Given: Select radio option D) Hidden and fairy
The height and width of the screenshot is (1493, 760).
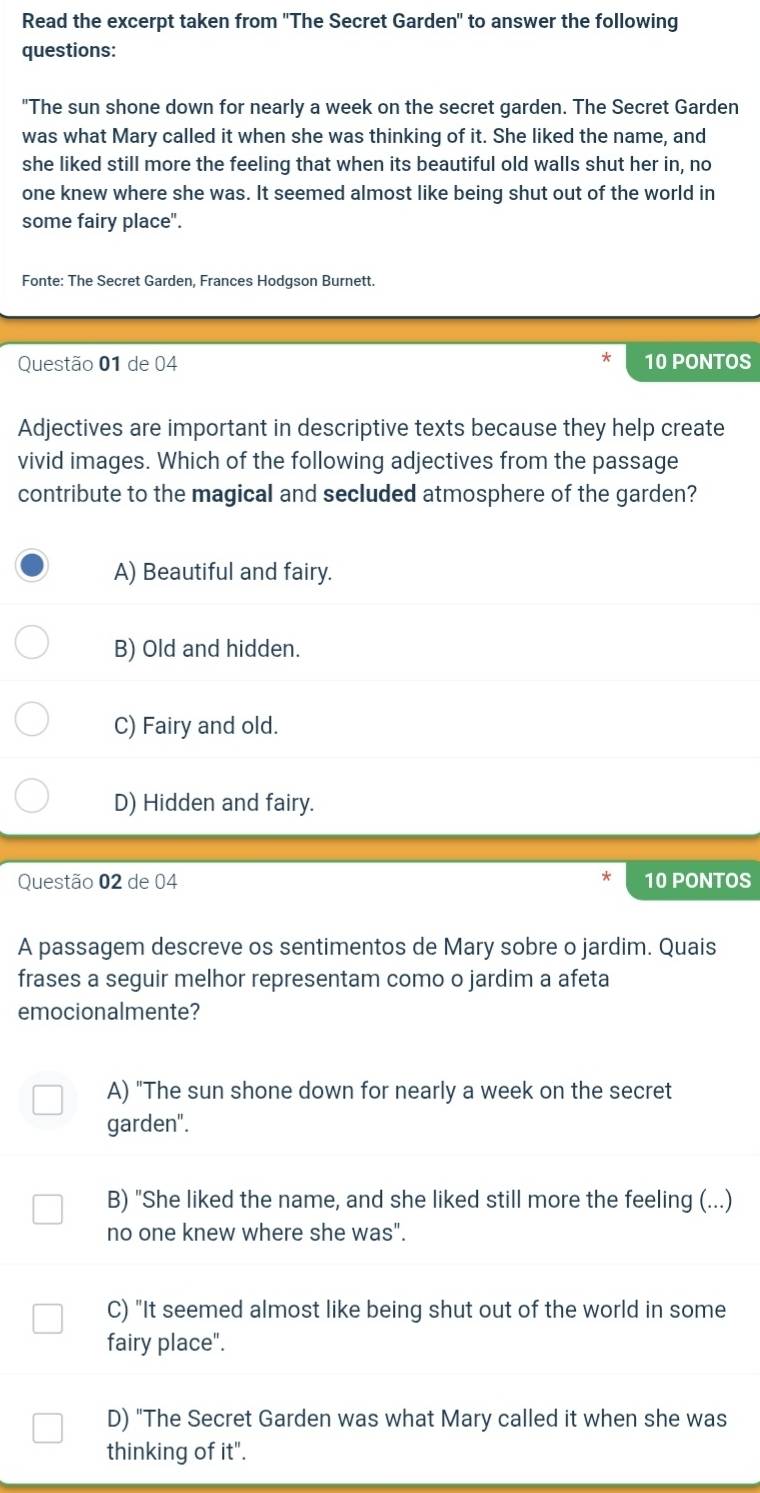Looking at the screenshot, I should click(x=33, y=797).
